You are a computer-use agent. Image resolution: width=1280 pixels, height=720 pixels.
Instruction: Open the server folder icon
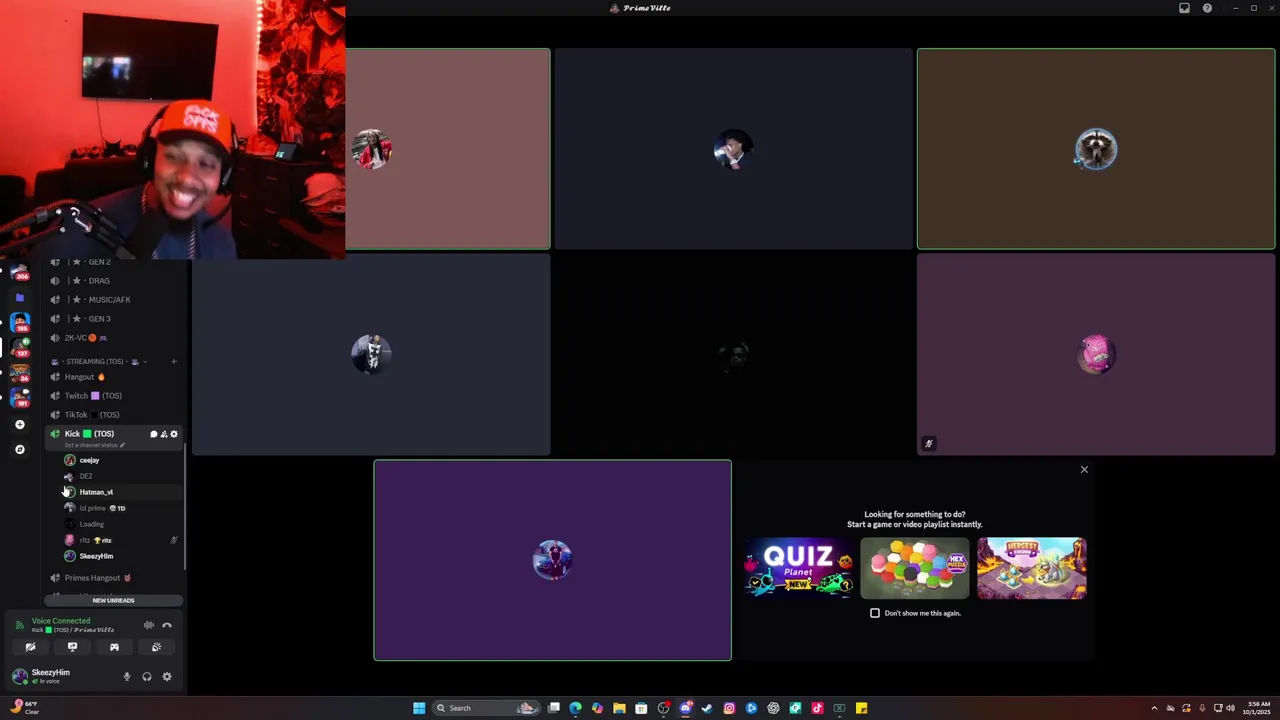[19, 297]
